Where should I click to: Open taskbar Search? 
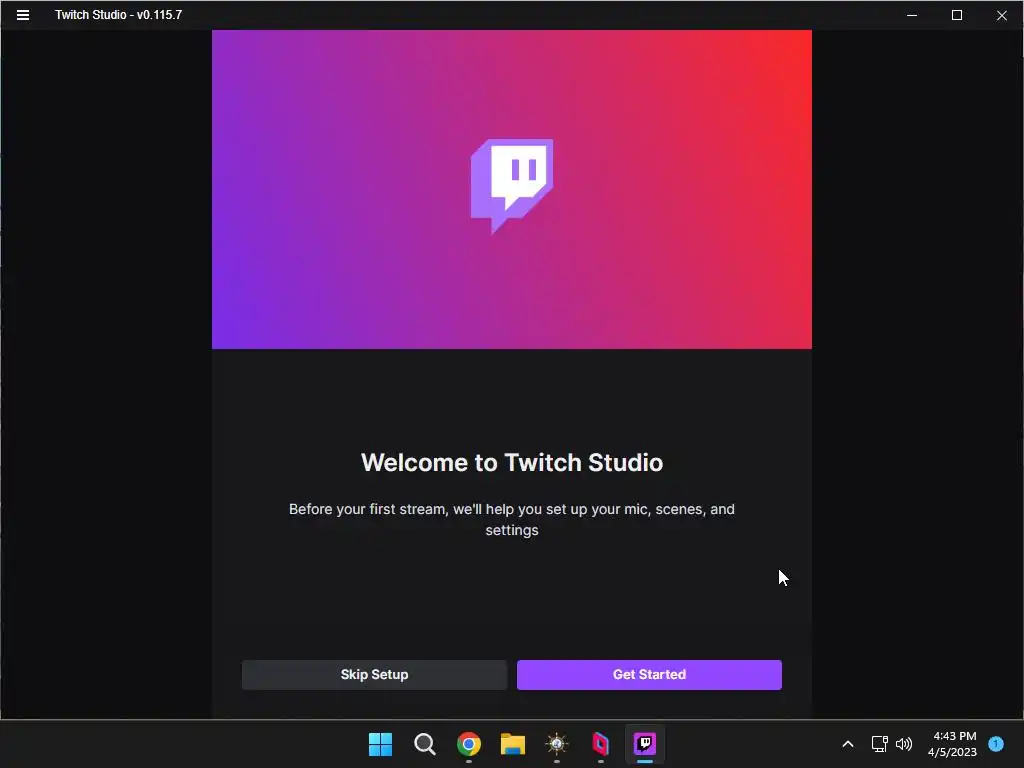click(x=424, y=744)
